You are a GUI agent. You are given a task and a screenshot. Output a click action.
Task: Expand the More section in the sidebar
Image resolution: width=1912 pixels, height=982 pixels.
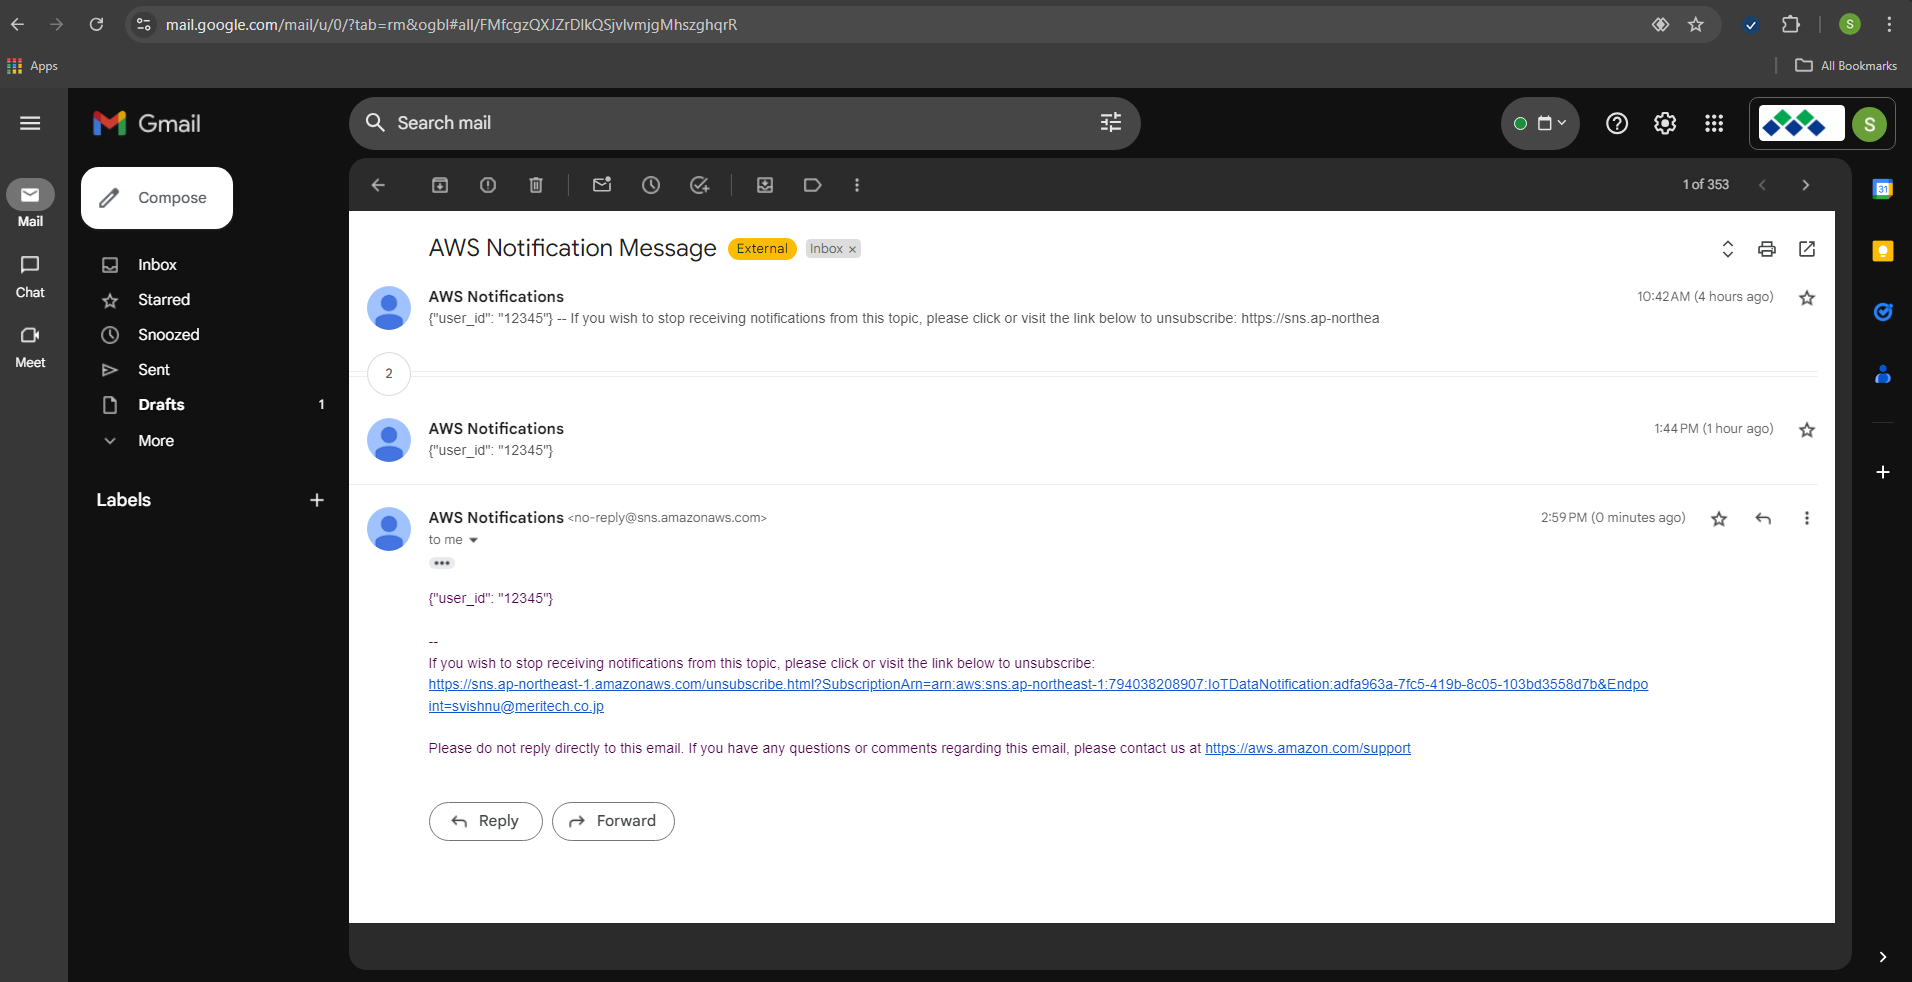coord(156,441)
